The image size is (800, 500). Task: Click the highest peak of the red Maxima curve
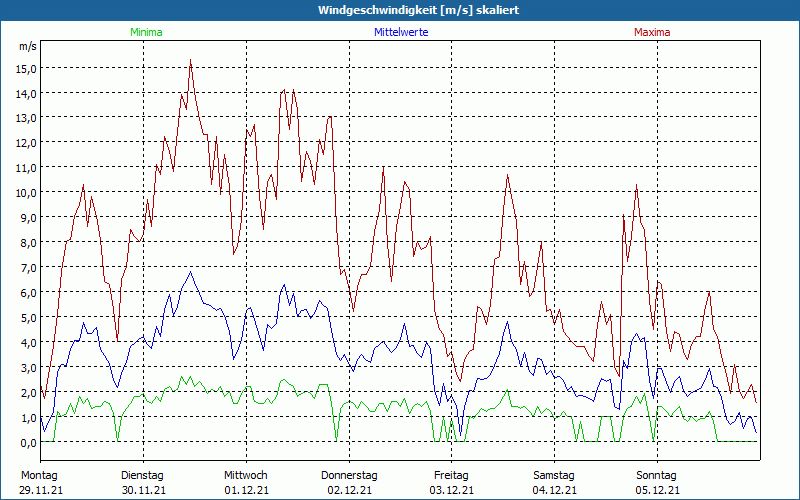190,60
